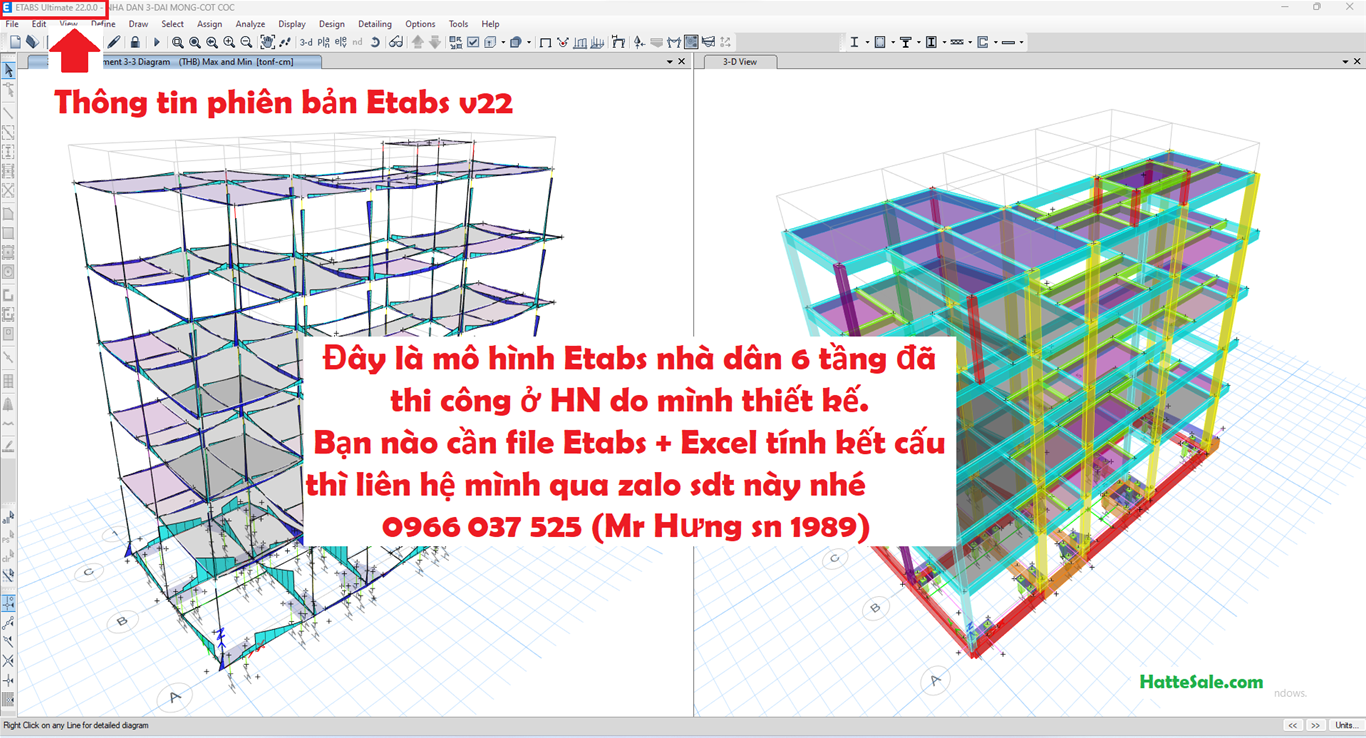Click the zoom out one step icon
Image resolution: width=1366 pixels, height=738 pixels.
coord(246,42)
